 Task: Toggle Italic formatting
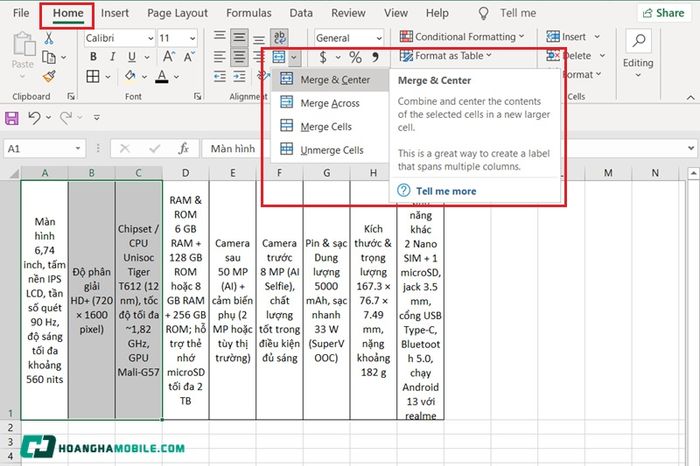(x=112, y=57)
